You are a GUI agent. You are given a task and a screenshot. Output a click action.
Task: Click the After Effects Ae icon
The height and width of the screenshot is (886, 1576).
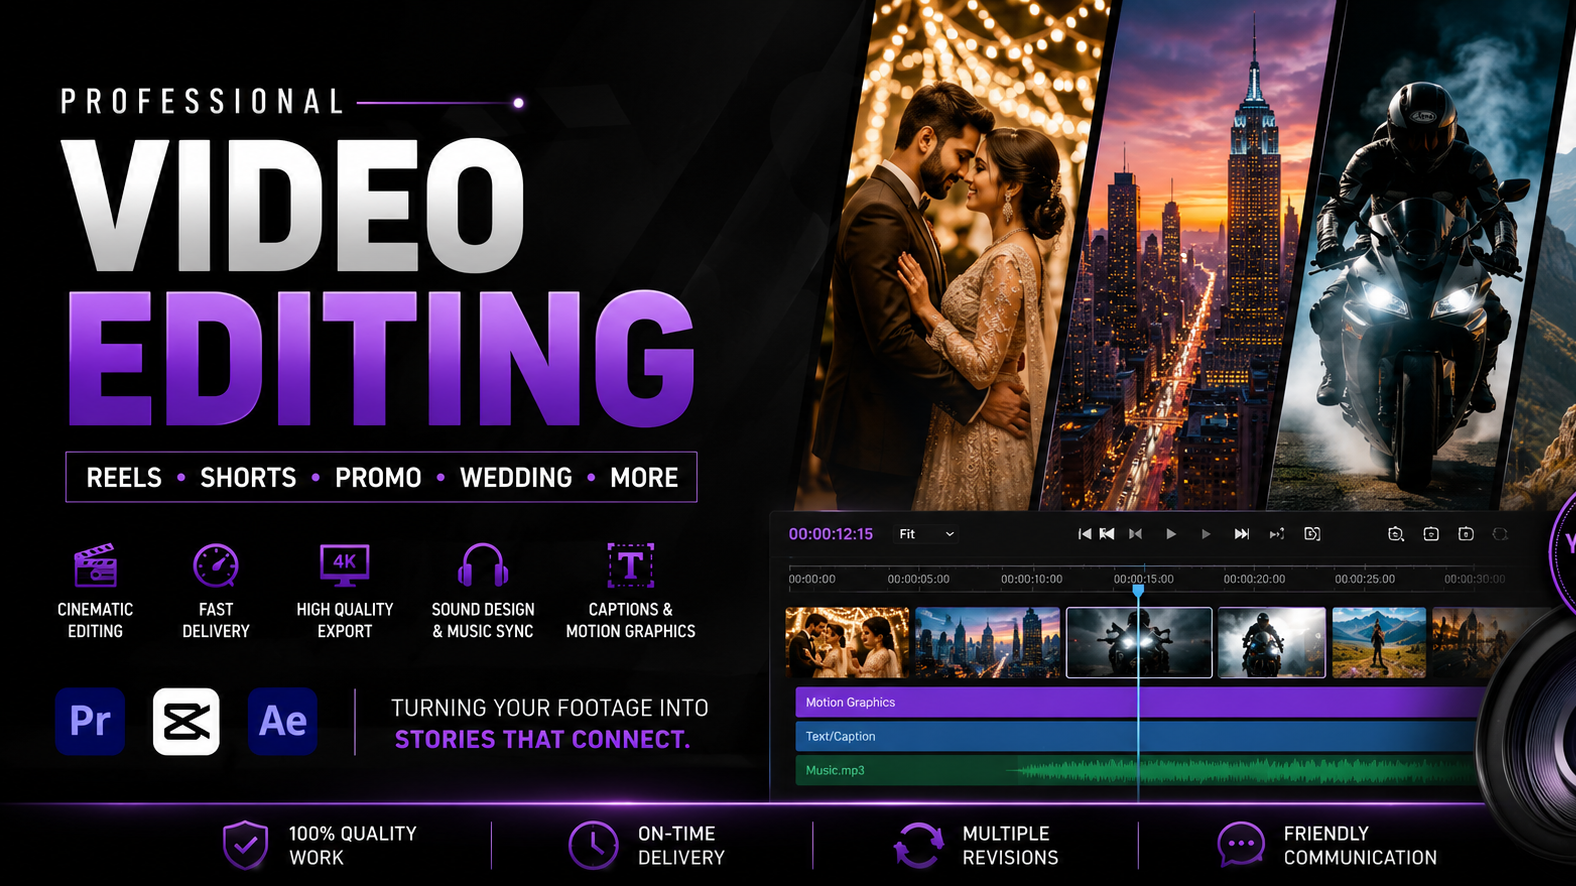[x=283, y=721]
